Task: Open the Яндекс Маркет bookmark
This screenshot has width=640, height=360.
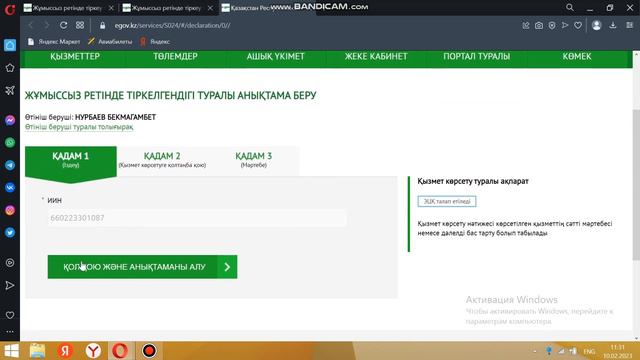Action: (x=54, y=42)
